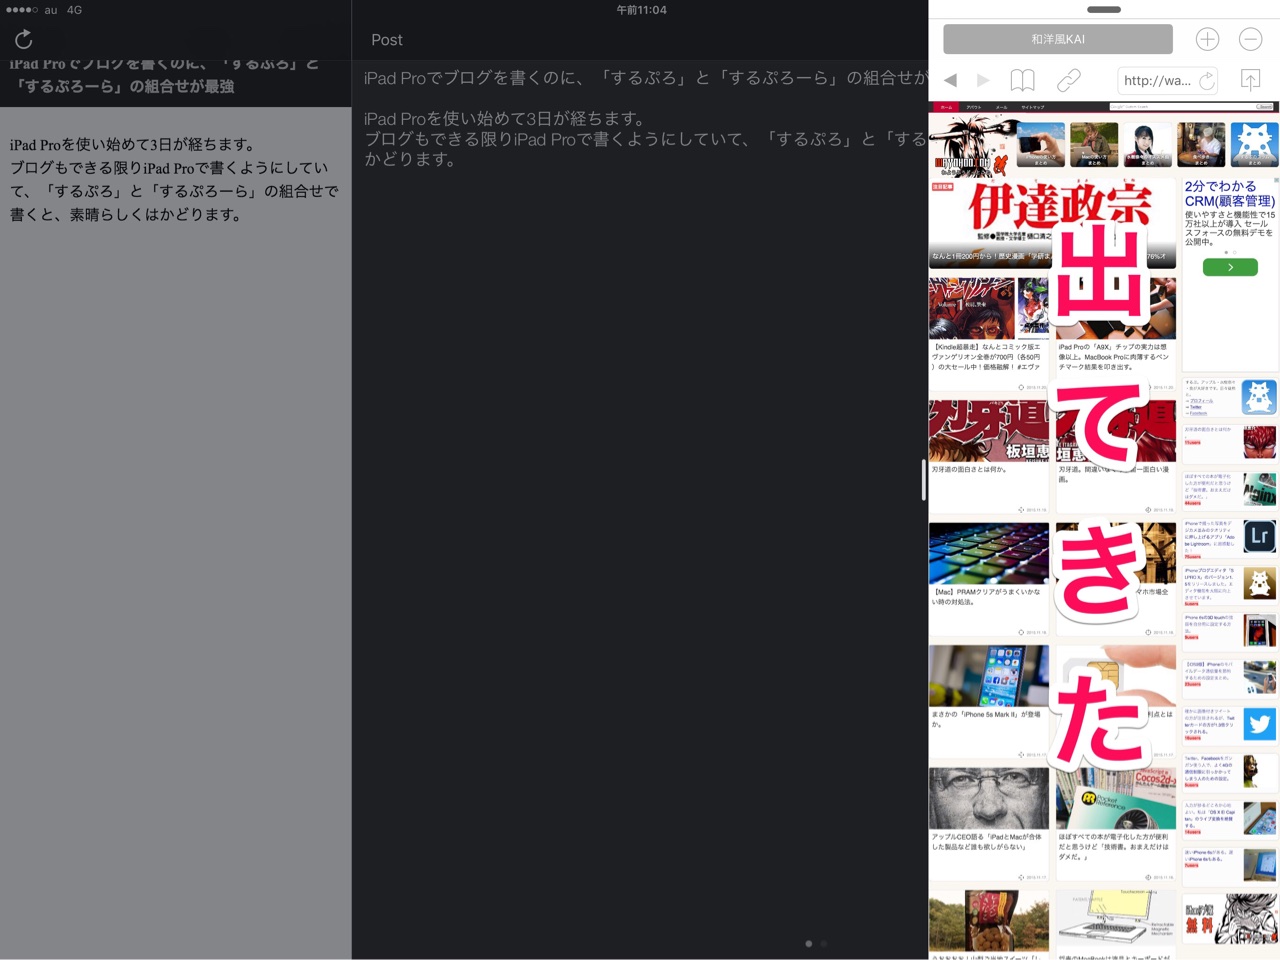This screenshot has height=960, width=1280.
Task: Go back with the left arrow icon
Action: coord(950,80)
